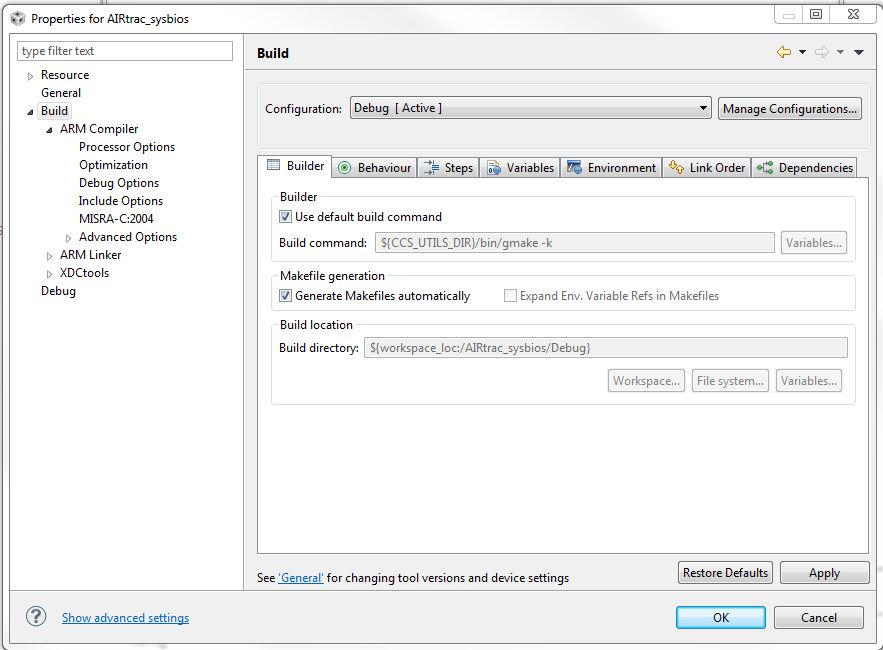Open the view menu triangle icon

click(858, 52)
